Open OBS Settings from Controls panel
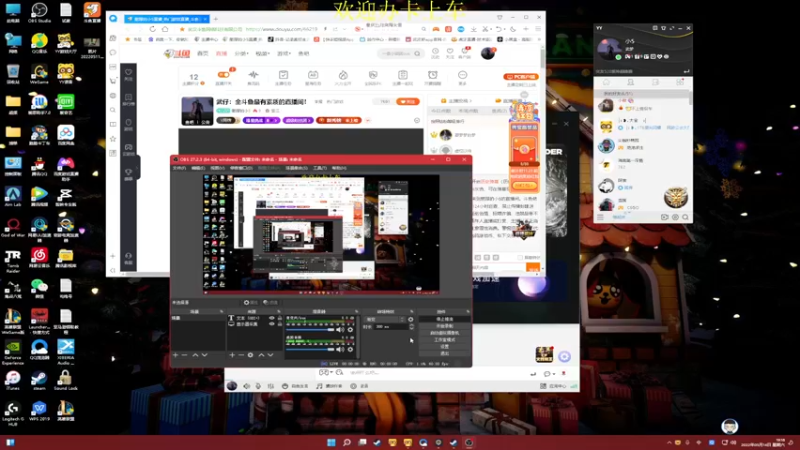The image size is (800, 450). 444,346
